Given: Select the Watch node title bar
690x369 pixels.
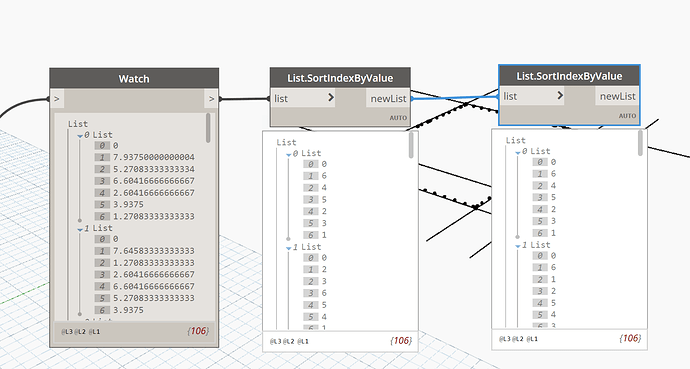Looking at the screenshot, I should 134,79.
